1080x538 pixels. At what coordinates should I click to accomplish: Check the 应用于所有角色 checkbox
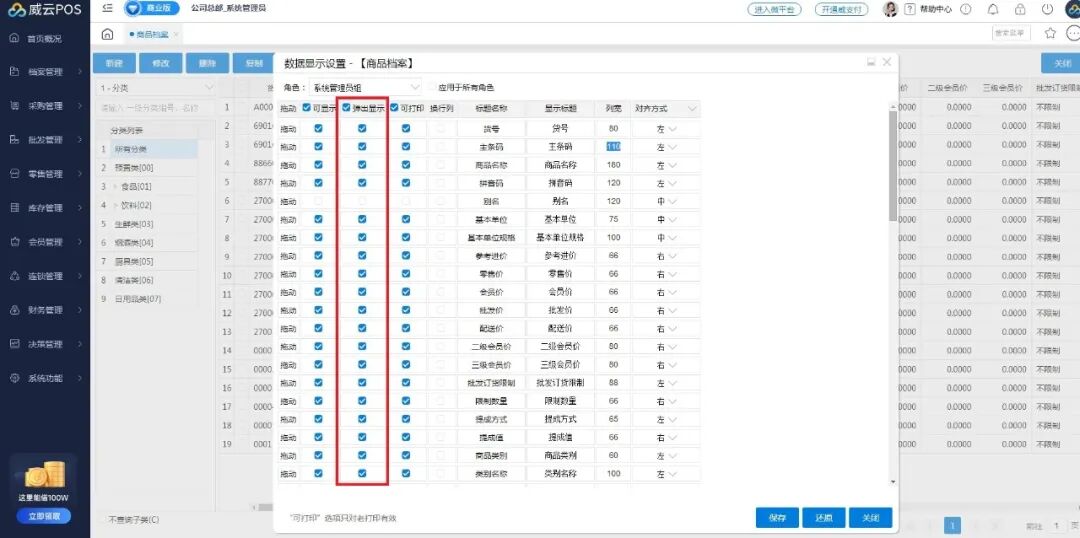click(432, 88)
